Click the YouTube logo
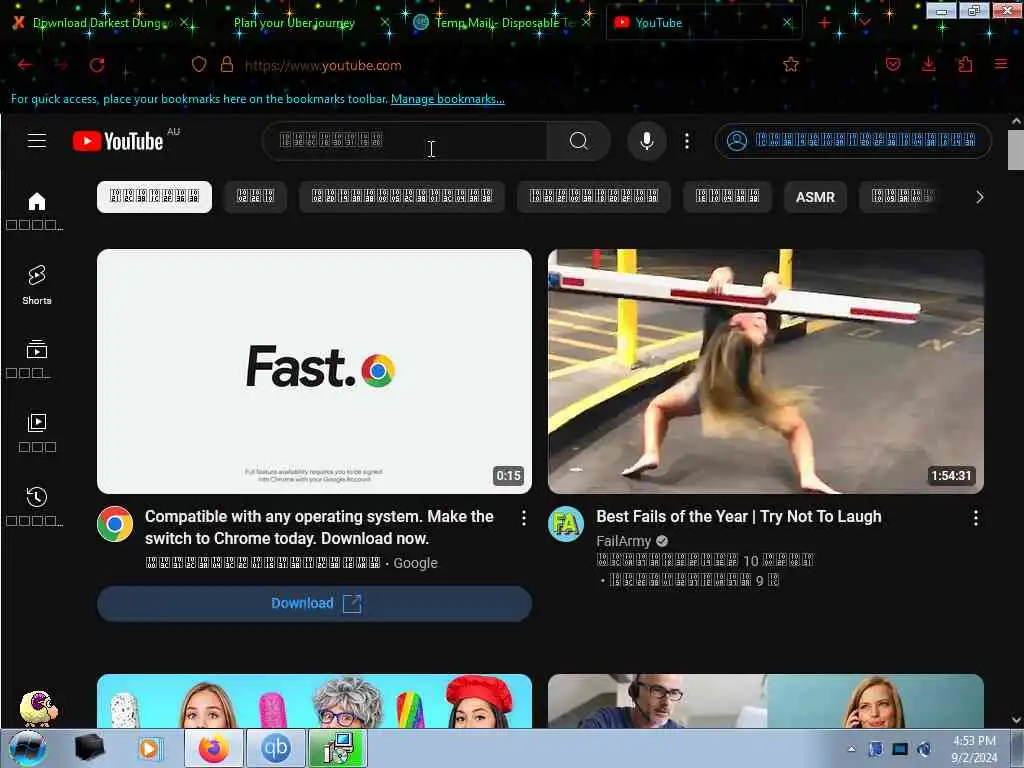Viewport: 1024px width, 768px height. point(118,140)
